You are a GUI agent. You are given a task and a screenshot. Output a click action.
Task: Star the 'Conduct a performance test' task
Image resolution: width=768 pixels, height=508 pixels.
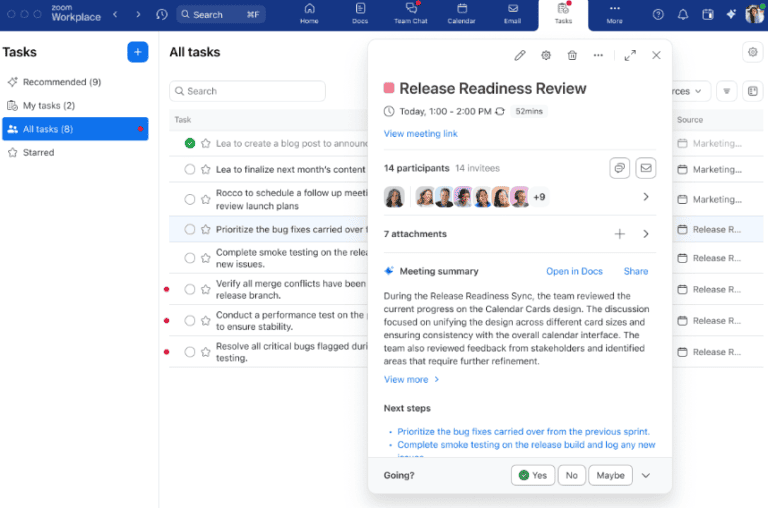[206, 321]
